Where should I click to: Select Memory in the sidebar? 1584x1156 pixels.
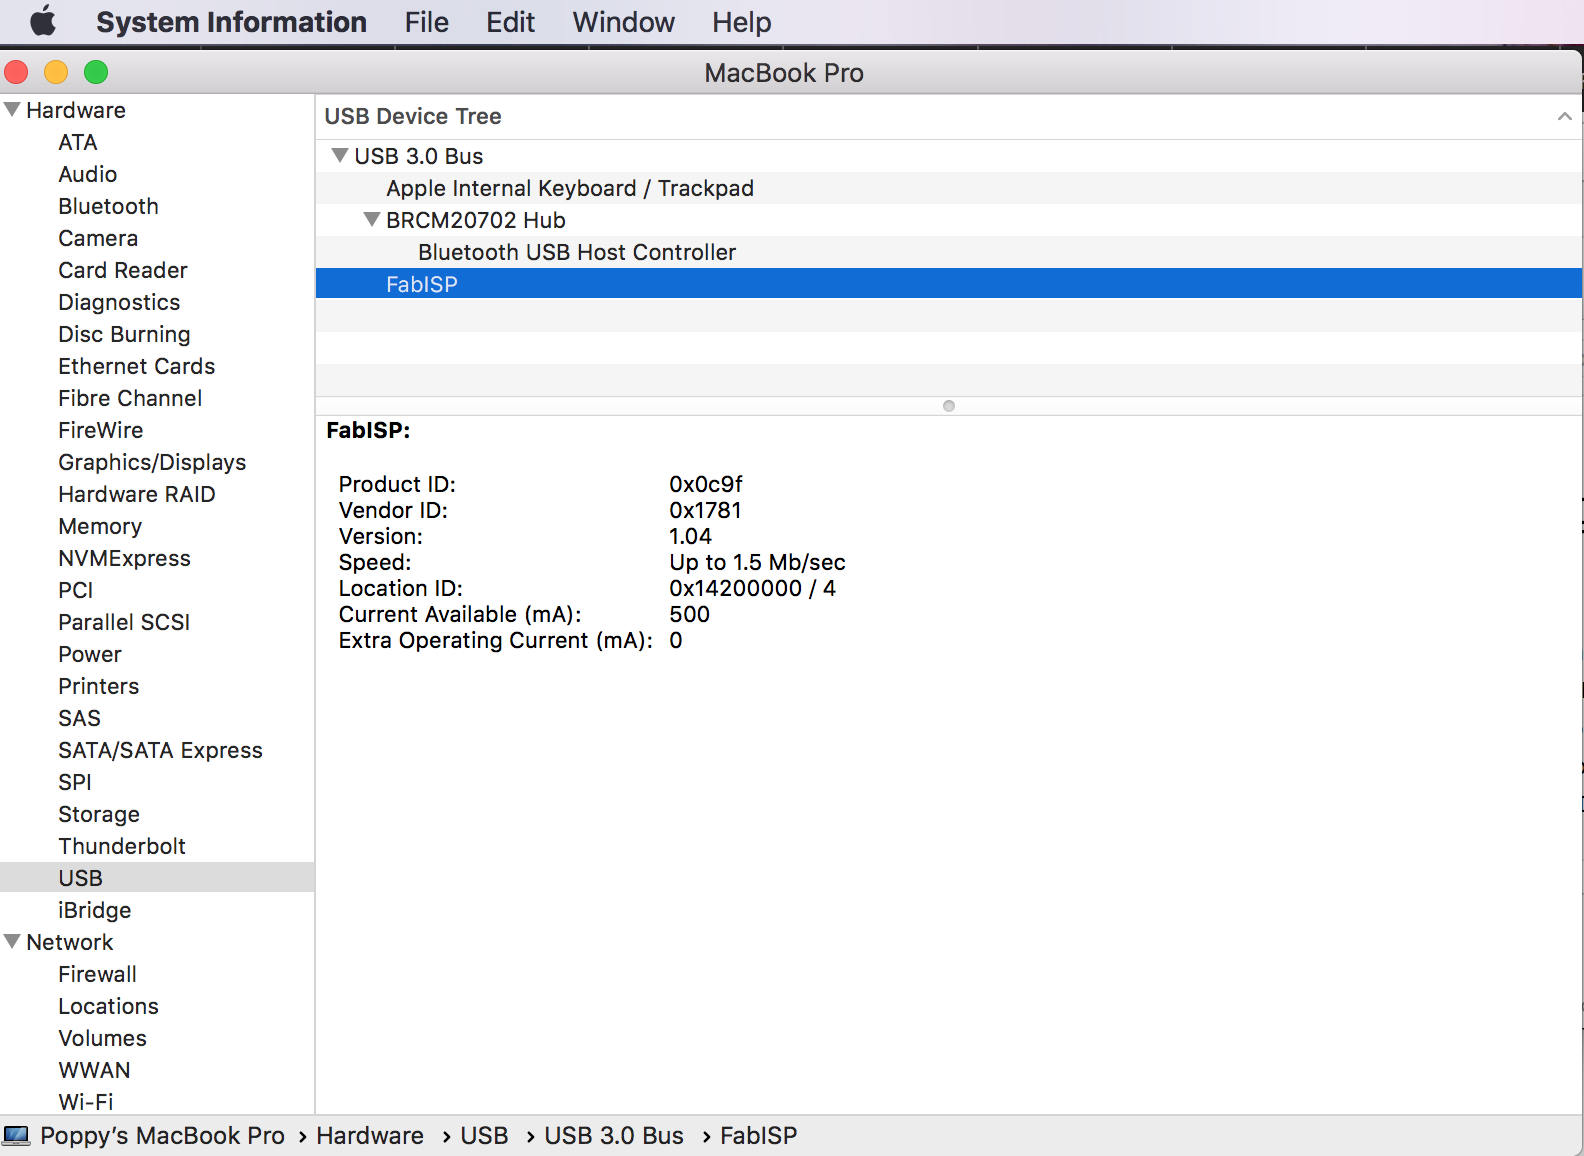[x=100, y=526]
